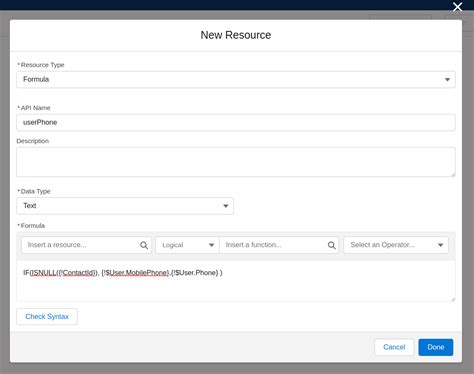Image resolution: width=474 pixels, height=374 pixels.
Task: Click the Check Syntax button
Action: 47,316
